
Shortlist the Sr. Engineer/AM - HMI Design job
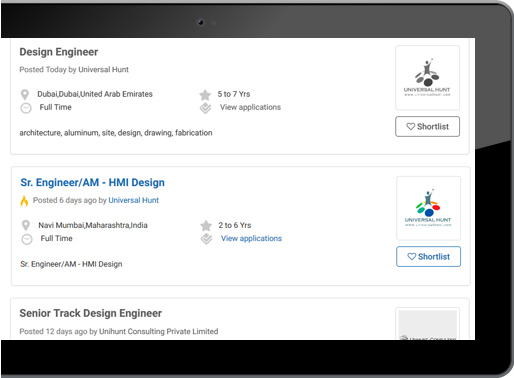(x=428, y=256)
